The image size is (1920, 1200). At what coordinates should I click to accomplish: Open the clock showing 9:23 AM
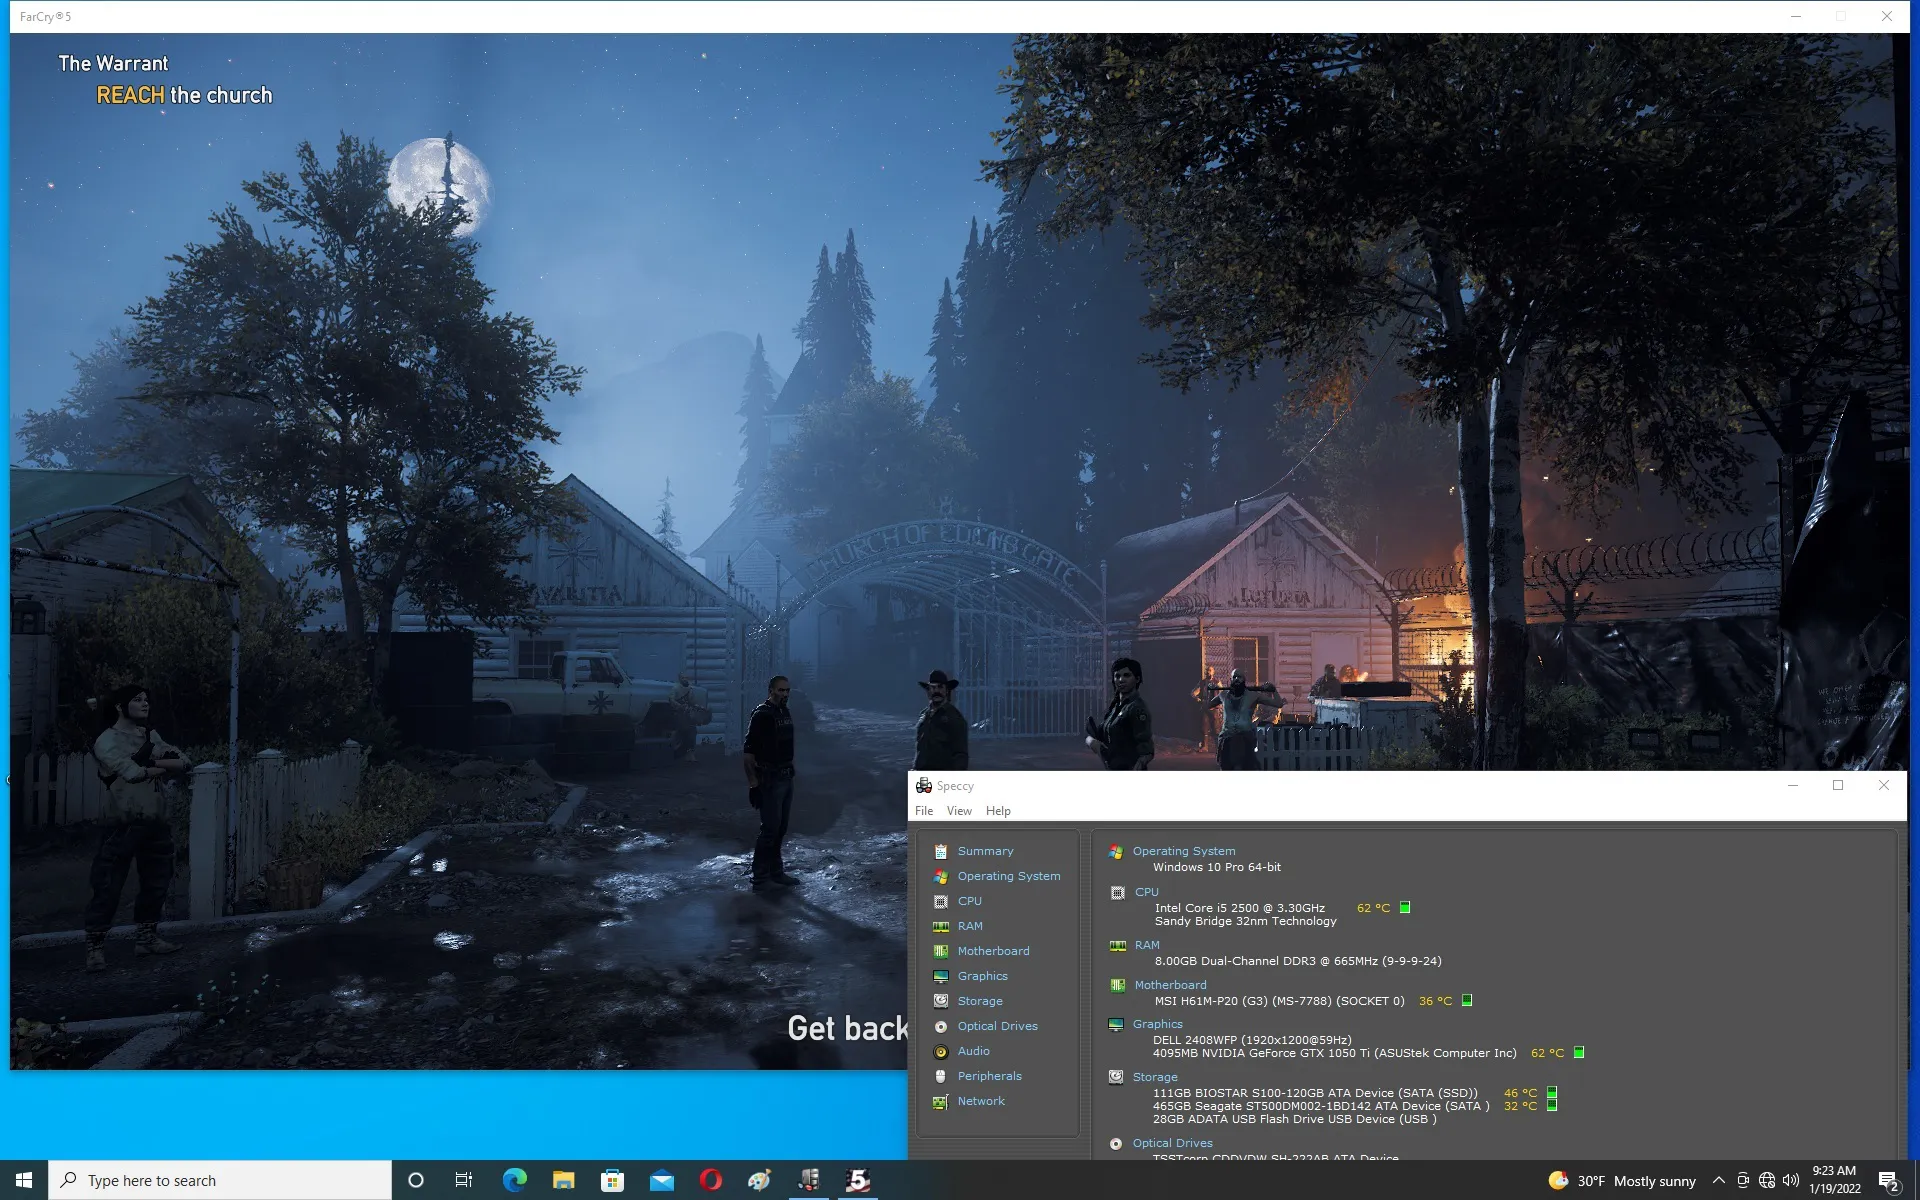coord(1834,1180)
